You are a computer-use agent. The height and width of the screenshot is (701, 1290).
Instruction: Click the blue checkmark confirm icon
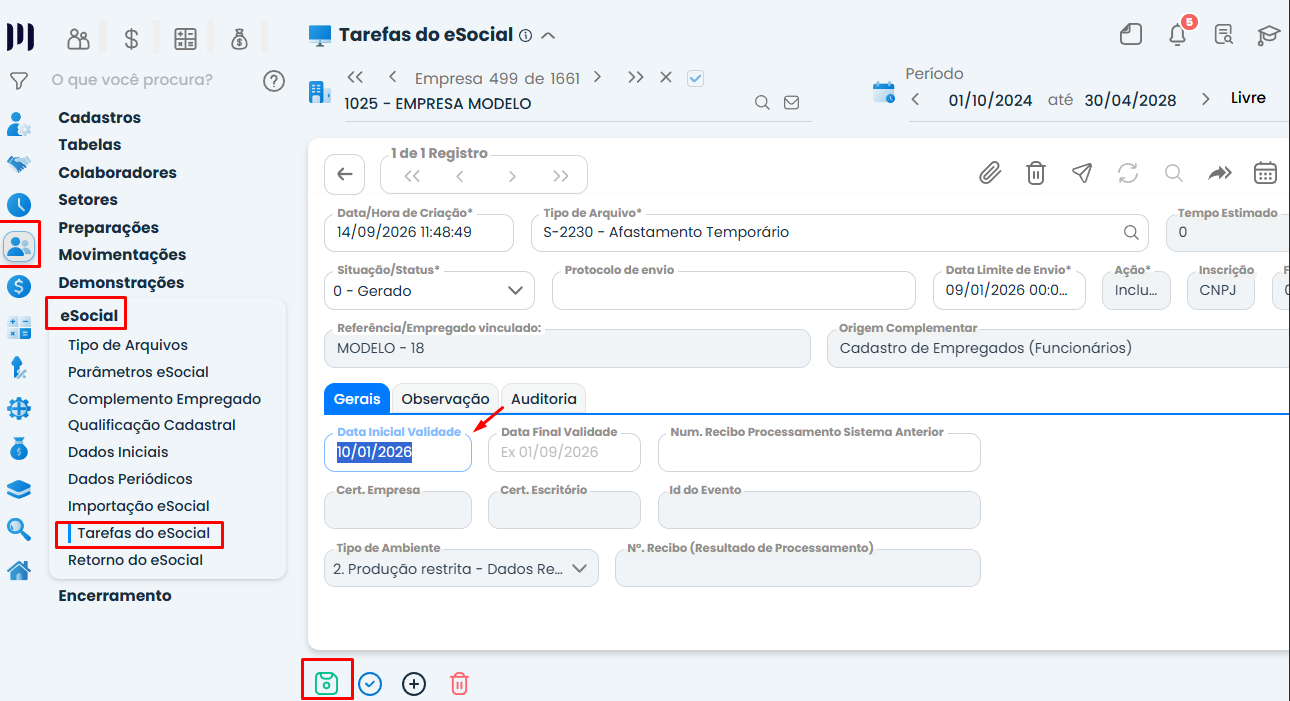click(x=370, y=684)
